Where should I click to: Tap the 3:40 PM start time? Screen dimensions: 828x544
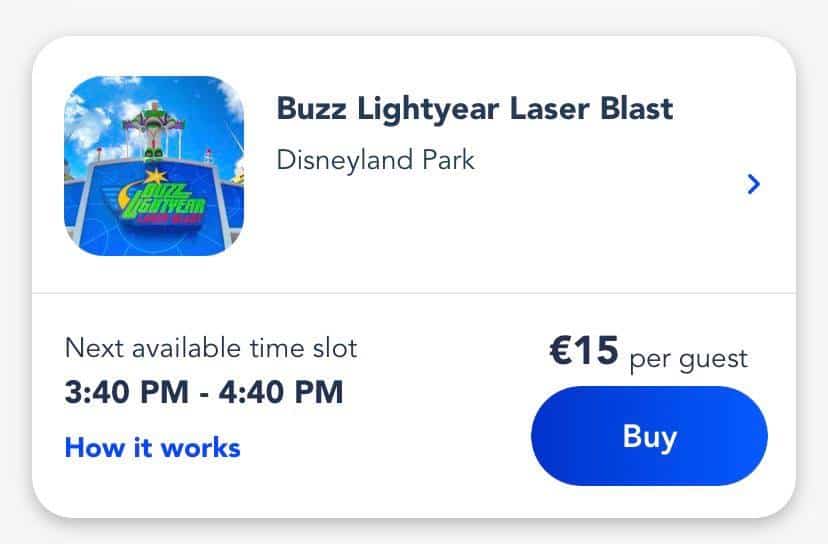(x=127, y=392)
